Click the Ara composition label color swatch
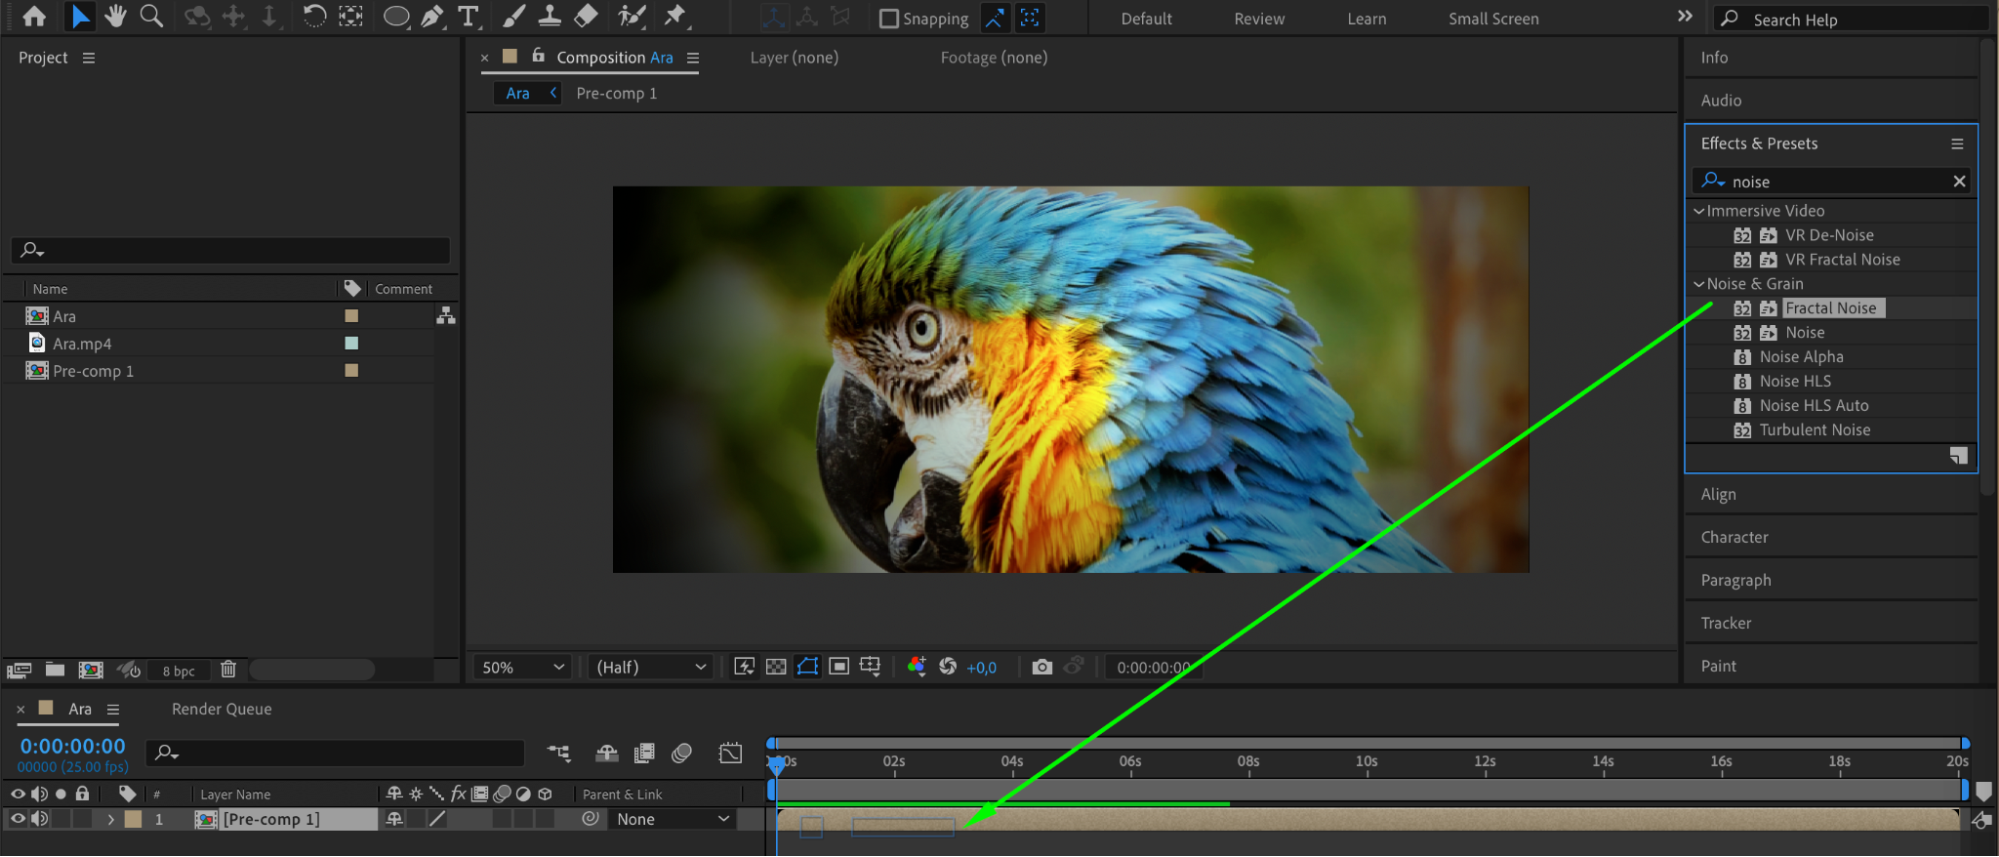1999x857 pixels. [351, 316]
